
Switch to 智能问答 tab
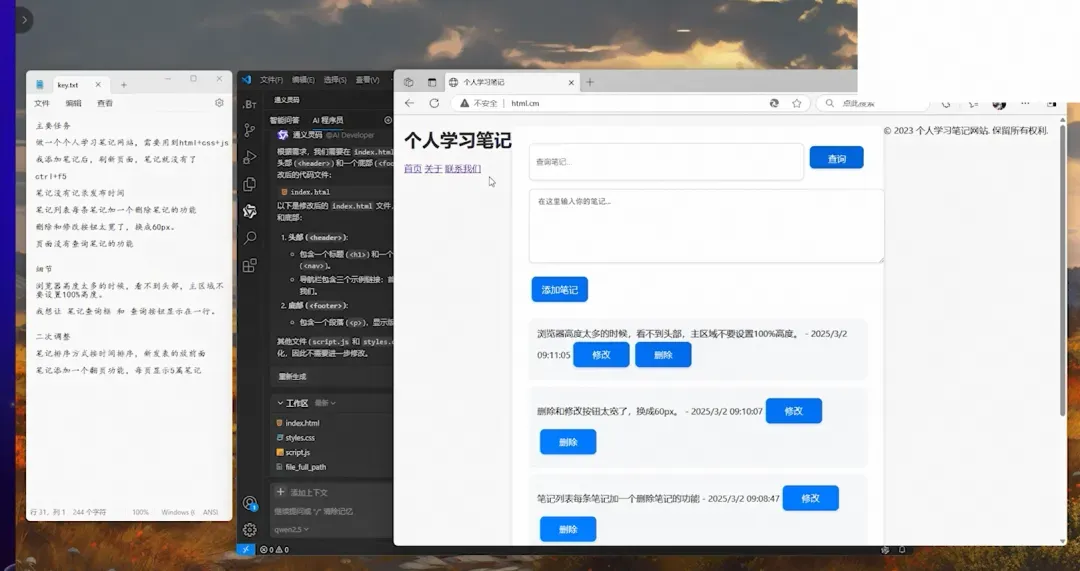coord(284,120)
